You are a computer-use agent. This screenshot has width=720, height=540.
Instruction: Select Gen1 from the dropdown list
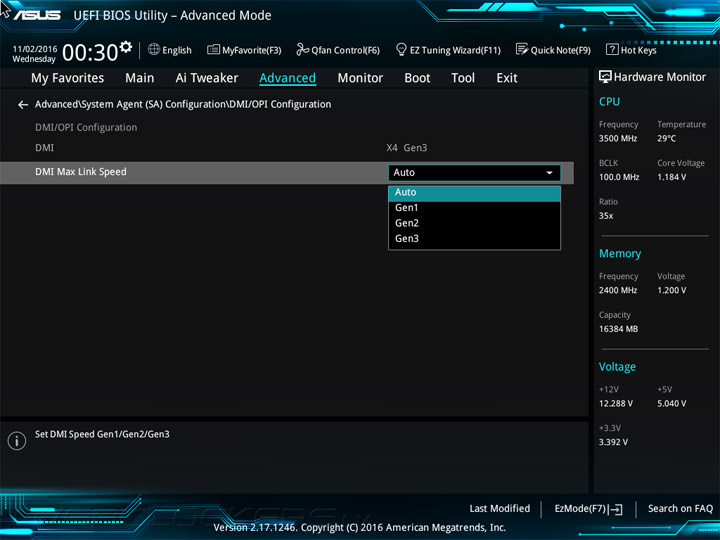click(407, 208)
